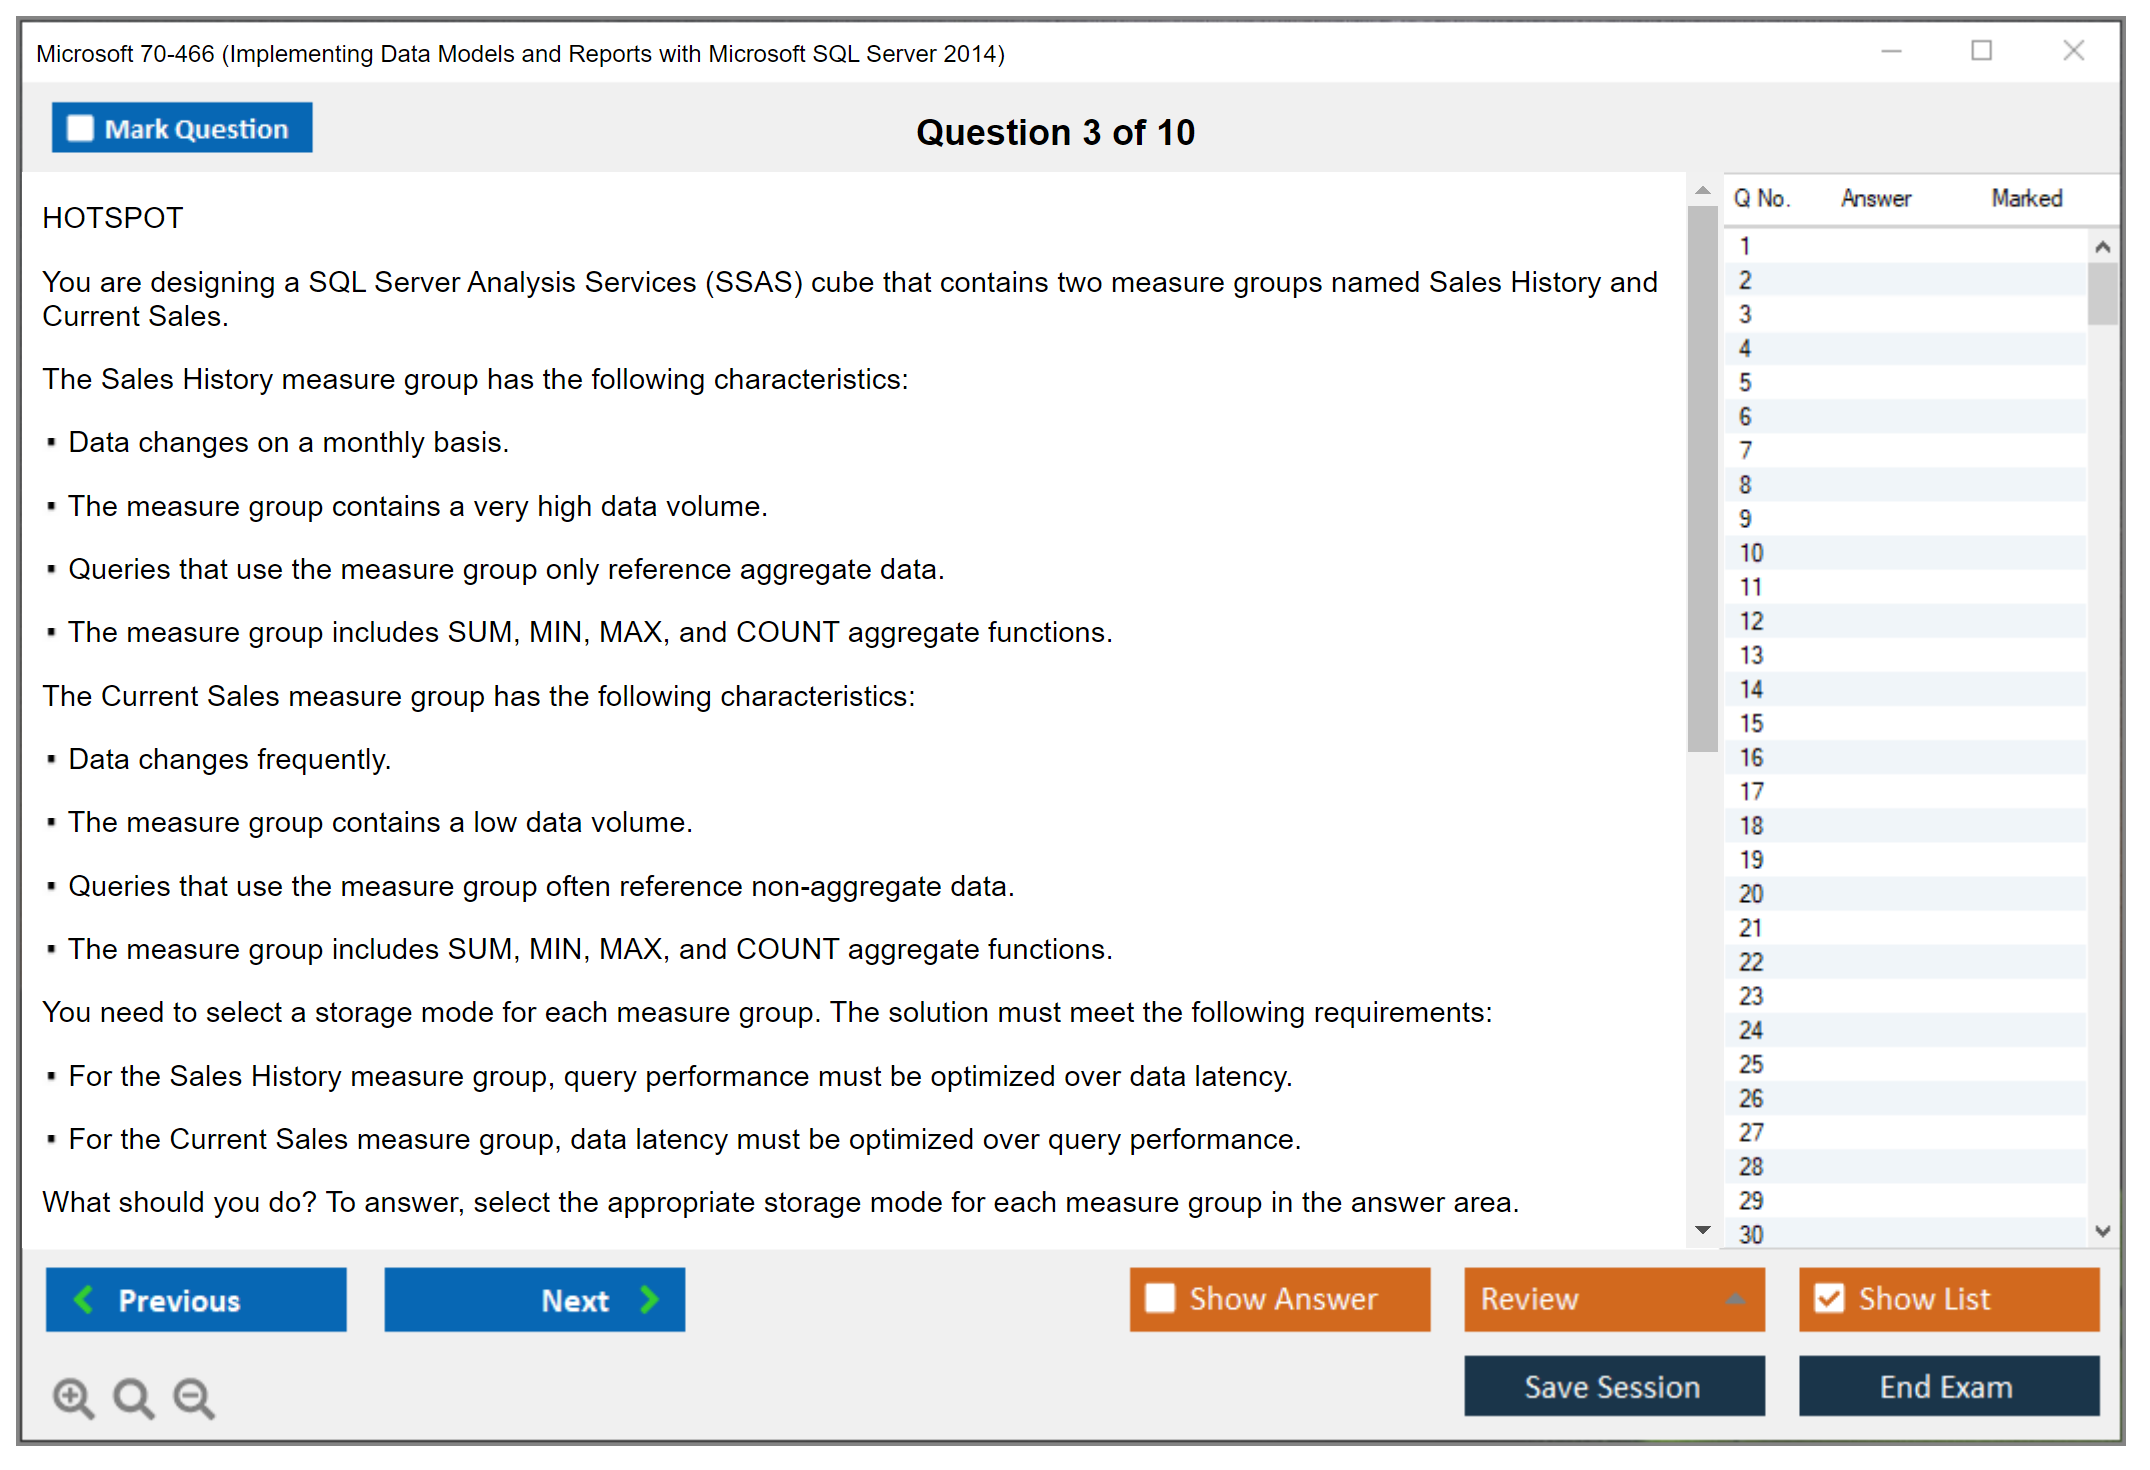Viewport: 2150px width, 1470px height.
Task: Click the question list scroll-down arrow
Action: (2102, 1231)
